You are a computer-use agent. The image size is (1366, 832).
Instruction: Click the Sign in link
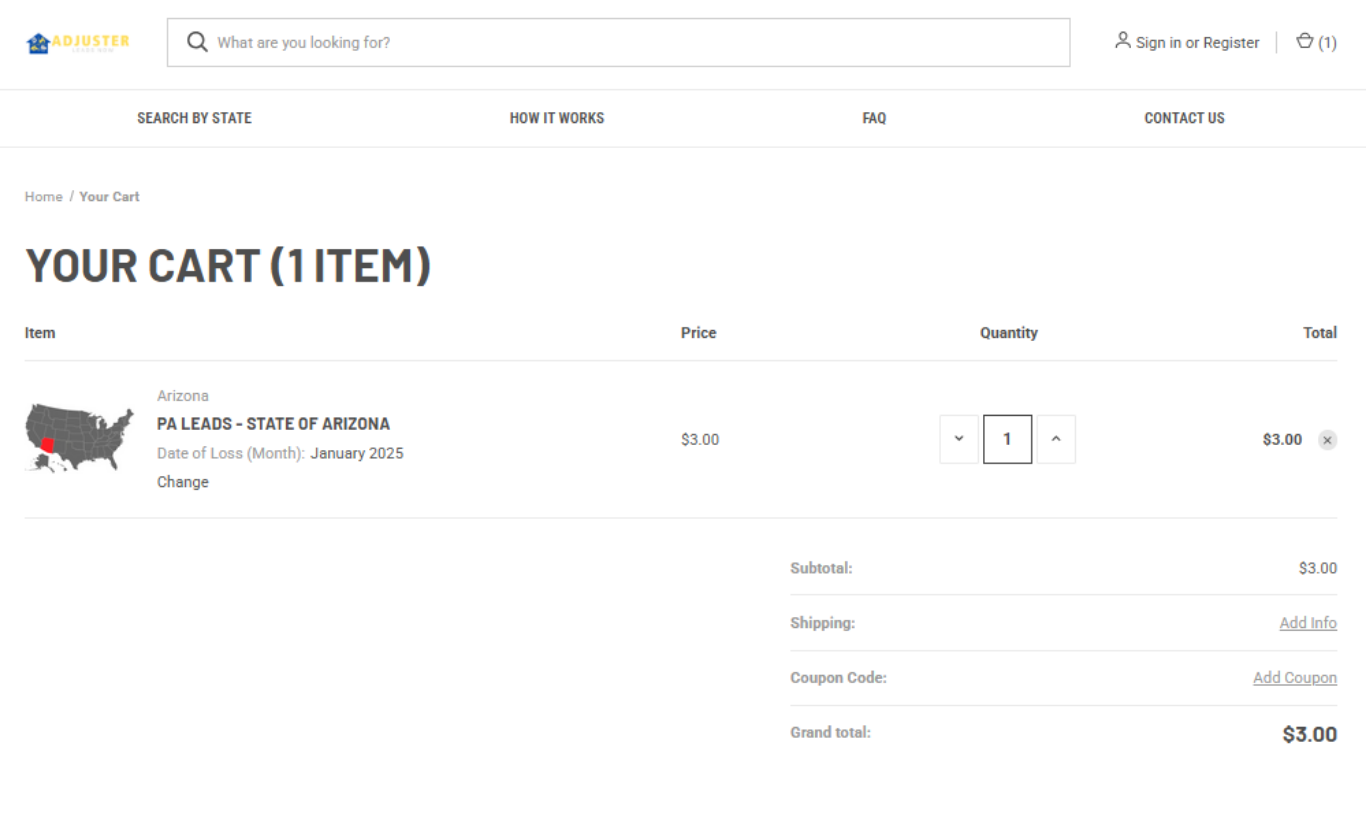(1158, 43)
